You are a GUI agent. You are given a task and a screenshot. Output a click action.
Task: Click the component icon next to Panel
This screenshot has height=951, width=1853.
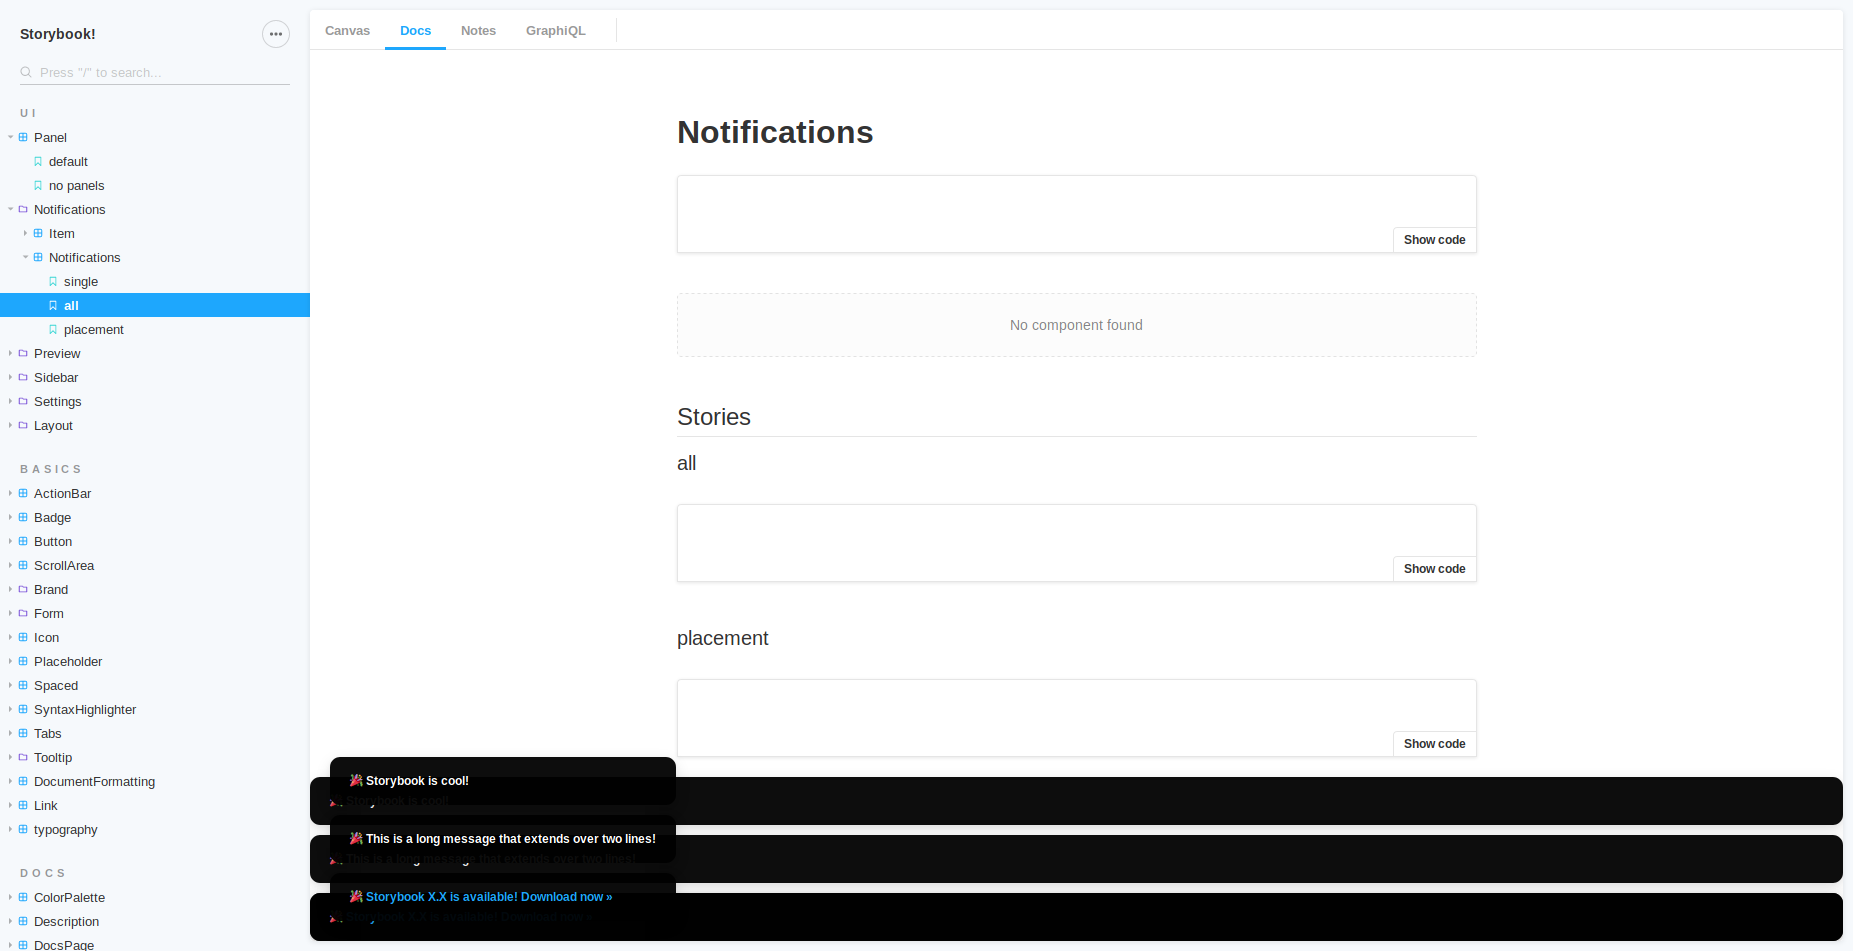[23, 137]
